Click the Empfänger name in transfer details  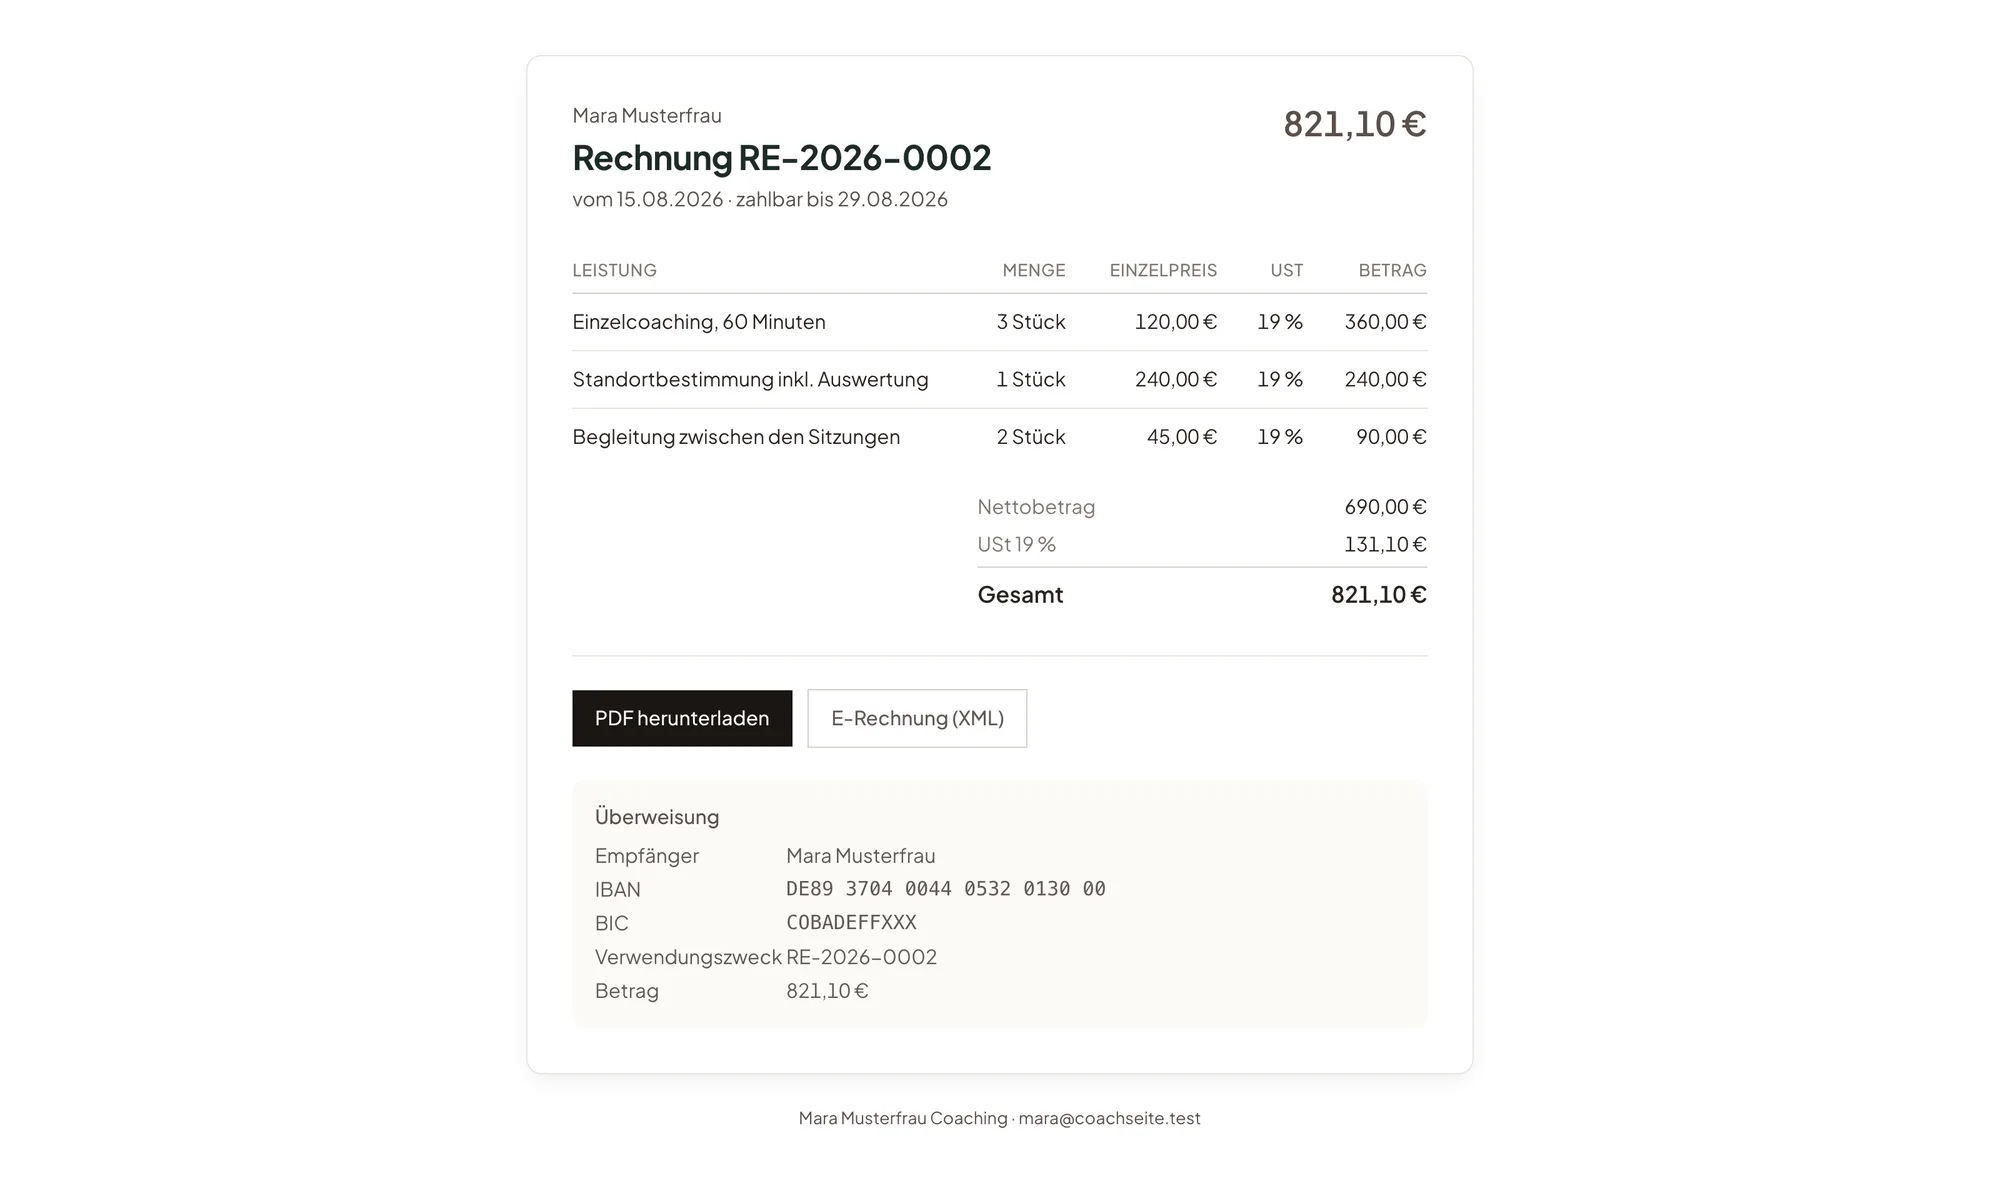(860, 856)
